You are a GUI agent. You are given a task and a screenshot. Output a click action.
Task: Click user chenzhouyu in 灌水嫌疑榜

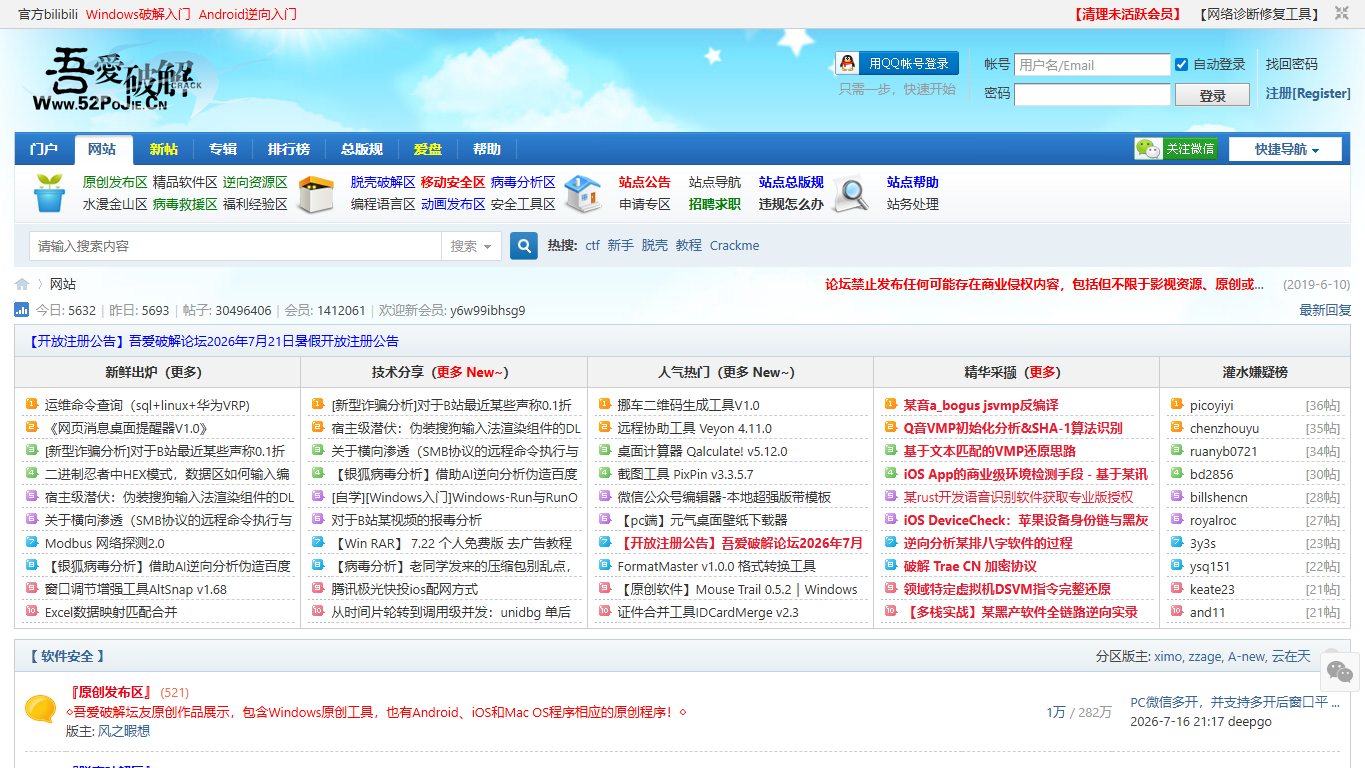coord(1225,428)
